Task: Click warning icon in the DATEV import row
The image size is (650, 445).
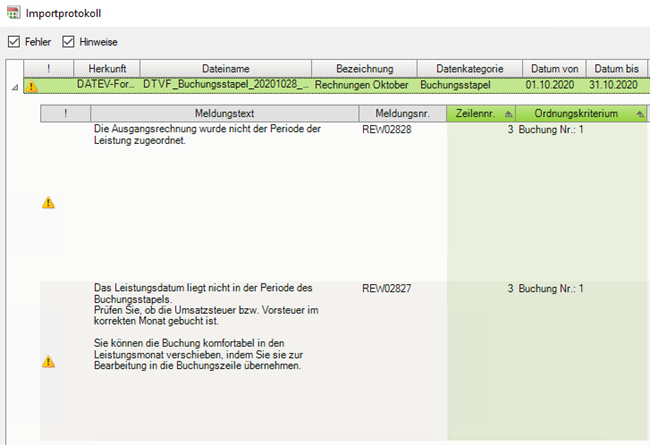Action: coord(31,86)
